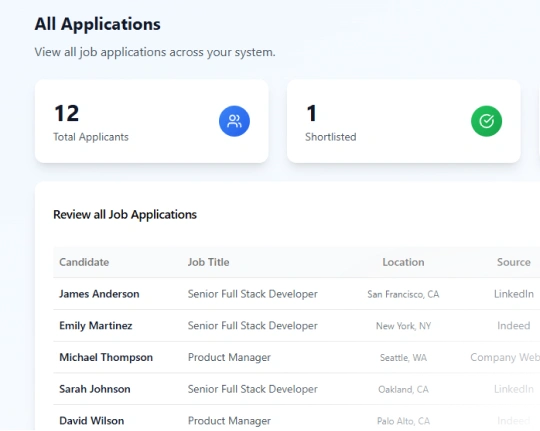Open candidate Michael Thompson
540x431 pixels.
(x=106, y=357)
